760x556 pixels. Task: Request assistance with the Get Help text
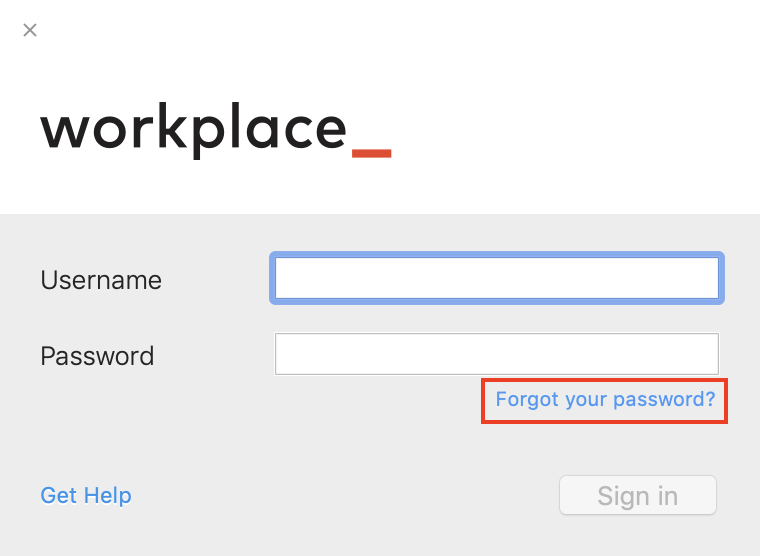point(86,495)
